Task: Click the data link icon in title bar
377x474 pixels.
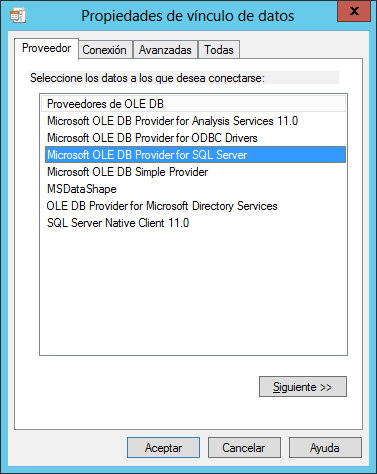Action: point(17,16)
